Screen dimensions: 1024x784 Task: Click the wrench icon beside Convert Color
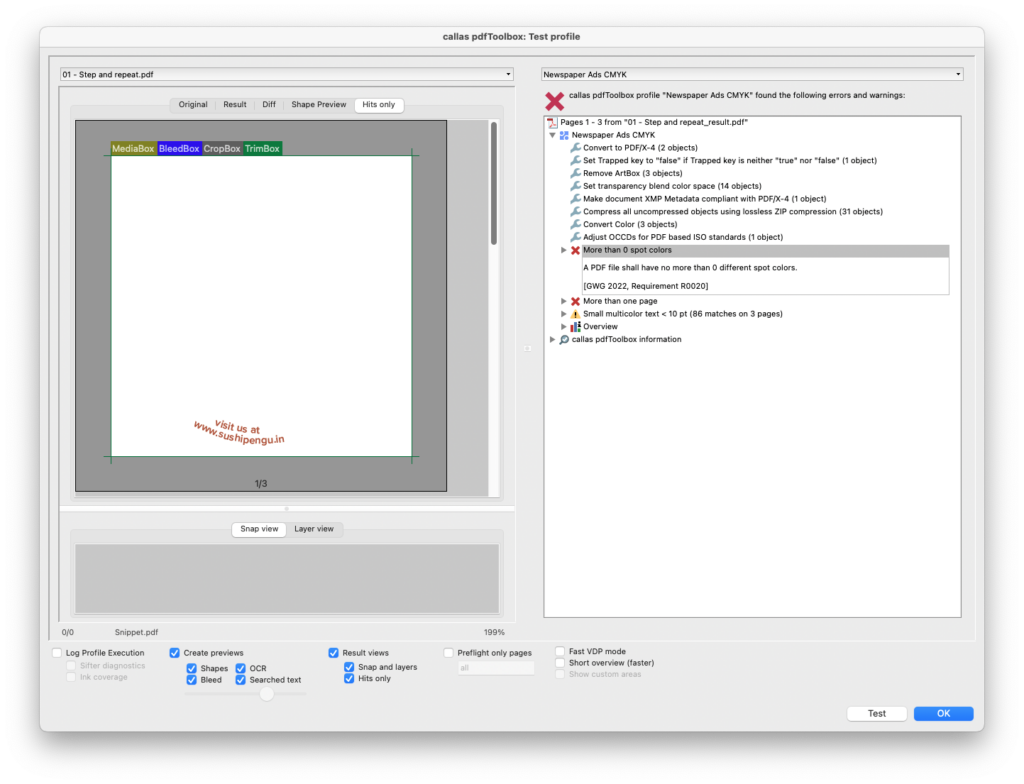[x=576, y=224]
